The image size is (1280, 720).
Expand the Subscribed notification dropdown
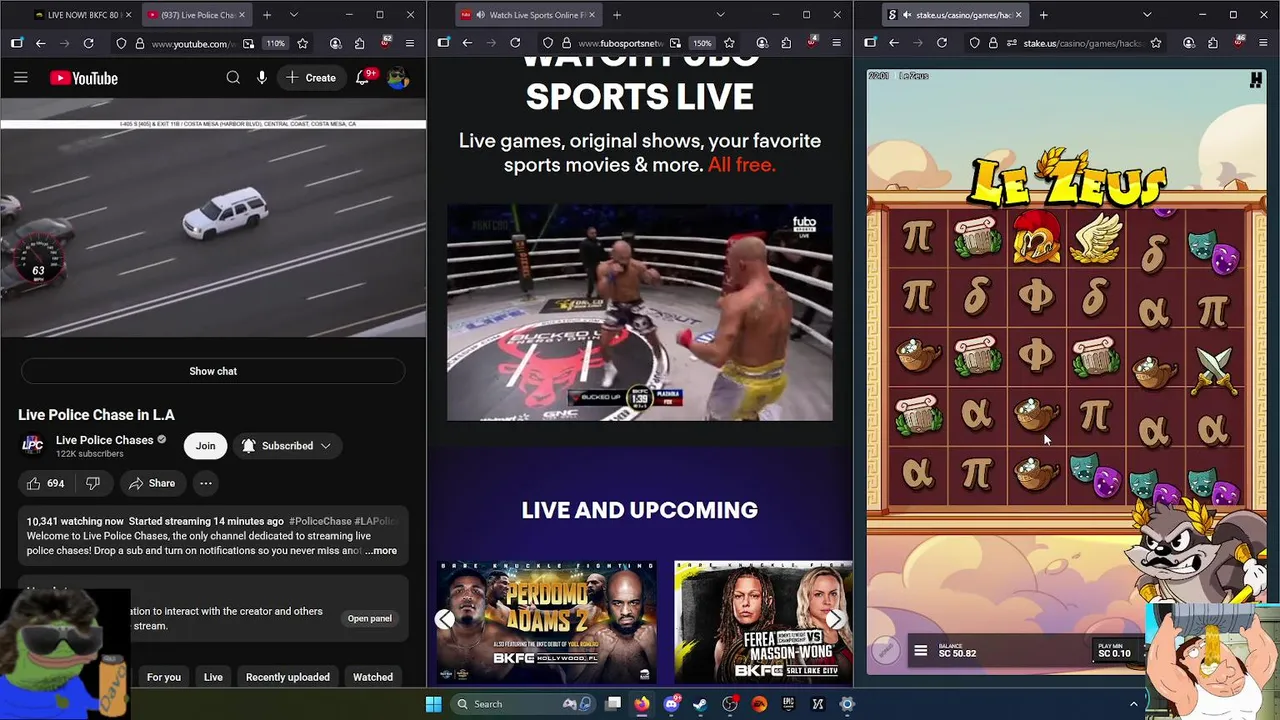click(x=286, y=446)
